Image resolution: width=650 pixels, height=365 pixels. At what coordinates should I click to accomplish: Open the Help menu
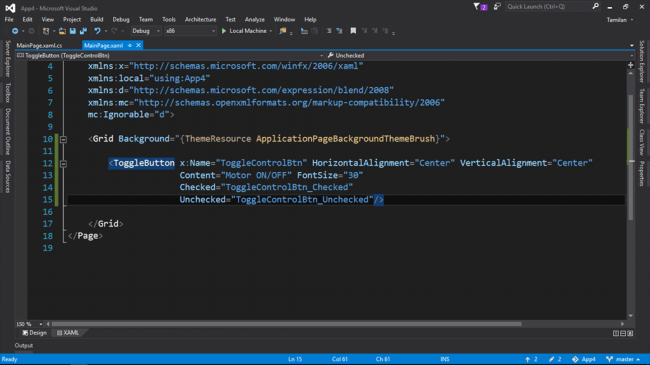click(x=310, y=19)
